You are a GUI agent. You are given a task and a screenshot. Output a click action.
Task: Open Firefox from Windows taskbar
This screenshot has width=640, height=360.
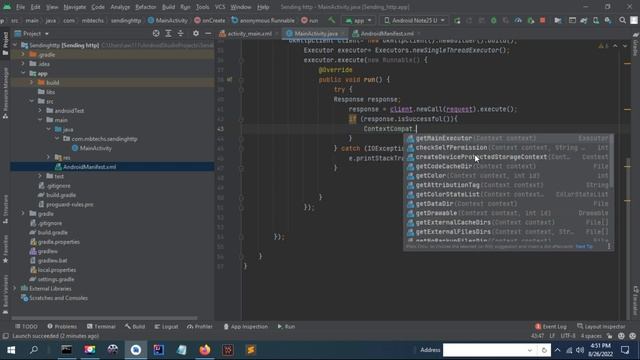[205, 350]
